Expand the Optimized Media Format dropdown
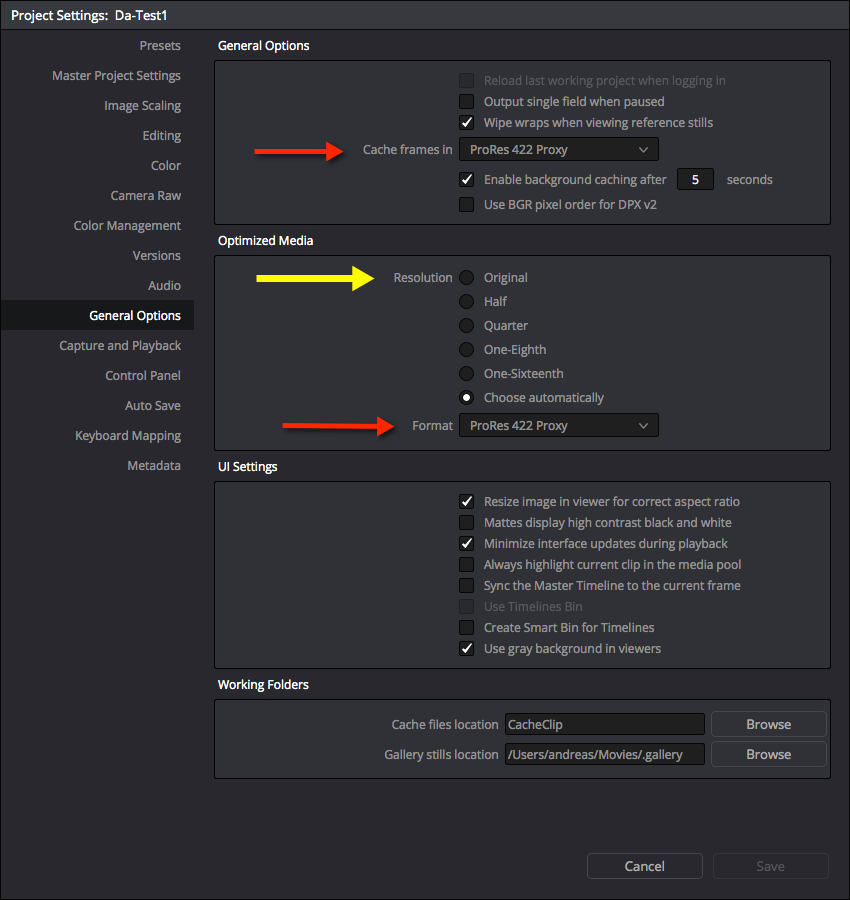This screenshot has height=900, width=850. point(558,426)
